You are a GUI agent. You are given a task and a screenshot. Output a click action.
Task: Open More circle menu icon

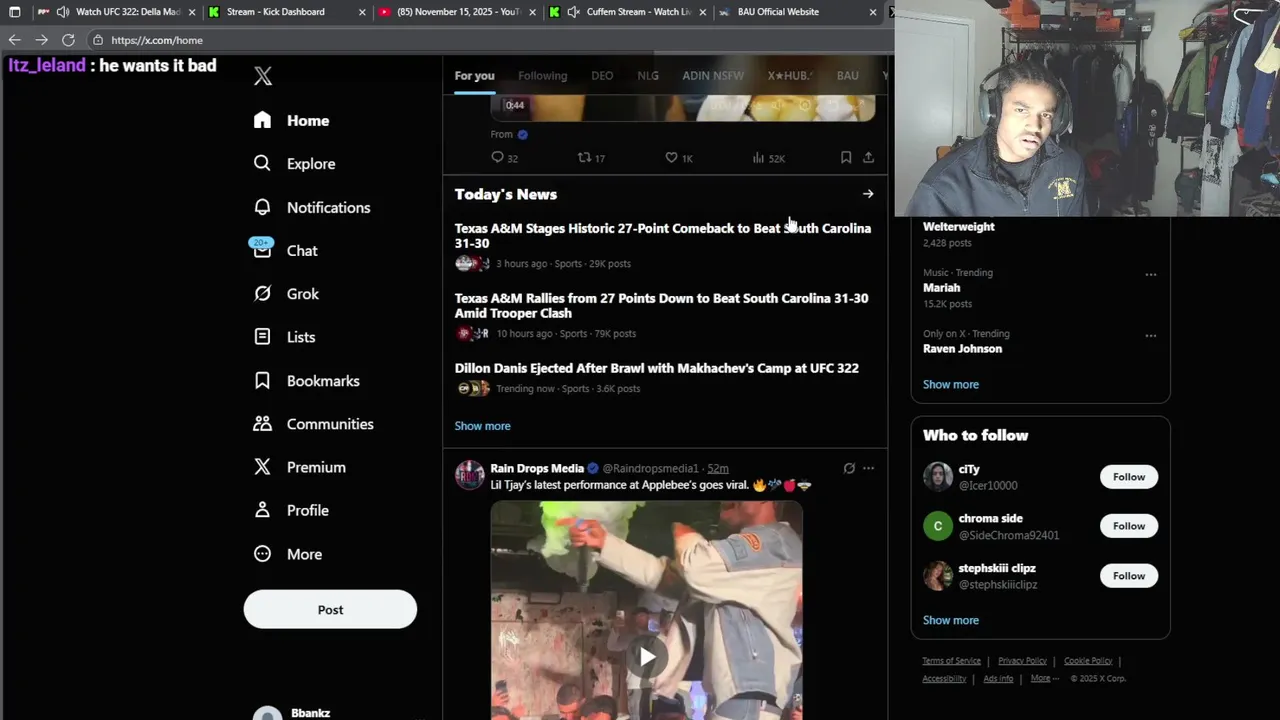coord(262,554)
